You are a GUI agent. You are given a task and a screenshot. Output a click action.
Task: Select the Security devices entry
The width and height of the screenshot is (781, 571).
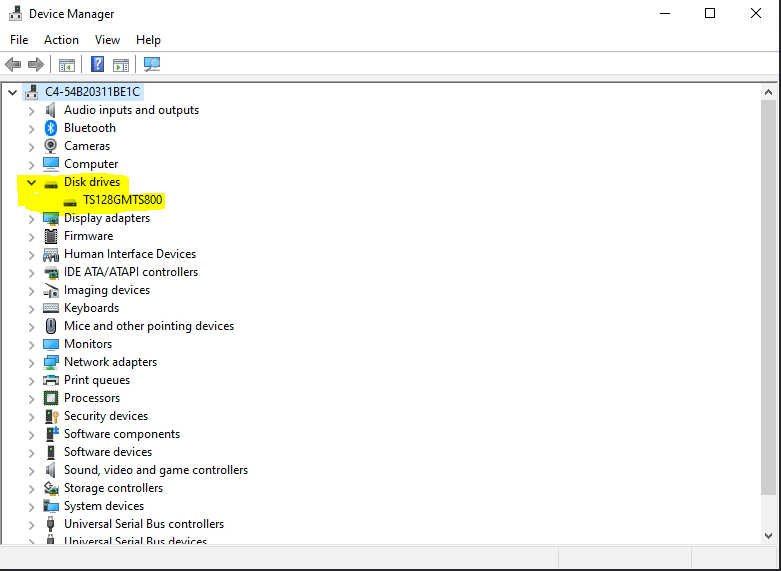coord(106,416)
